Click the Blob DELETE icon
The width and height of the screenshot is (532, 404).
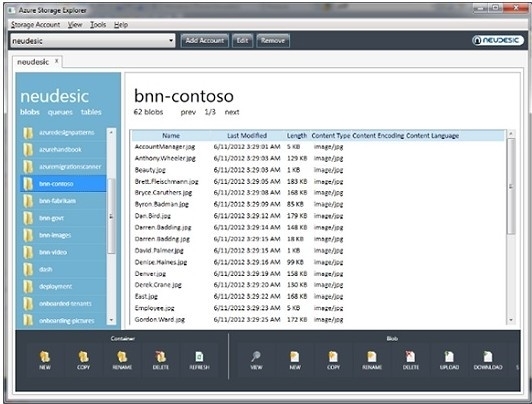pyautogui.click(x=411, y=357)
